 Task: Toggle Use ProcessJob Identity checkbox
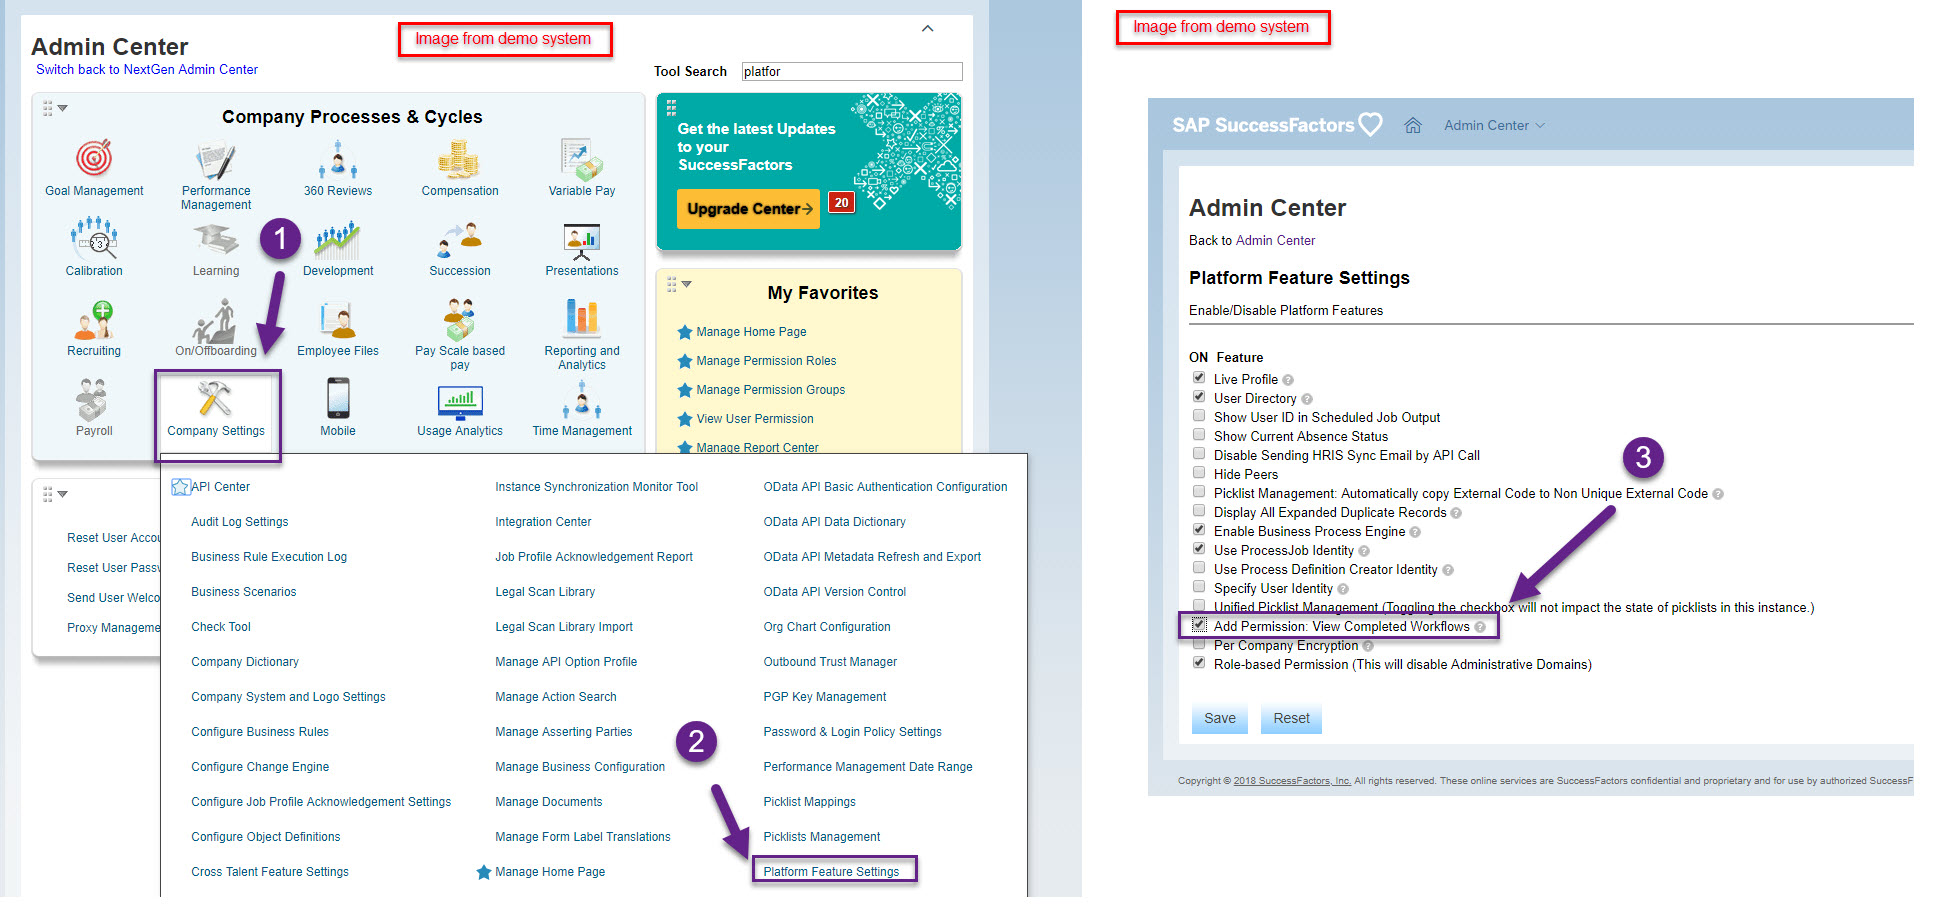[1199, 549]
